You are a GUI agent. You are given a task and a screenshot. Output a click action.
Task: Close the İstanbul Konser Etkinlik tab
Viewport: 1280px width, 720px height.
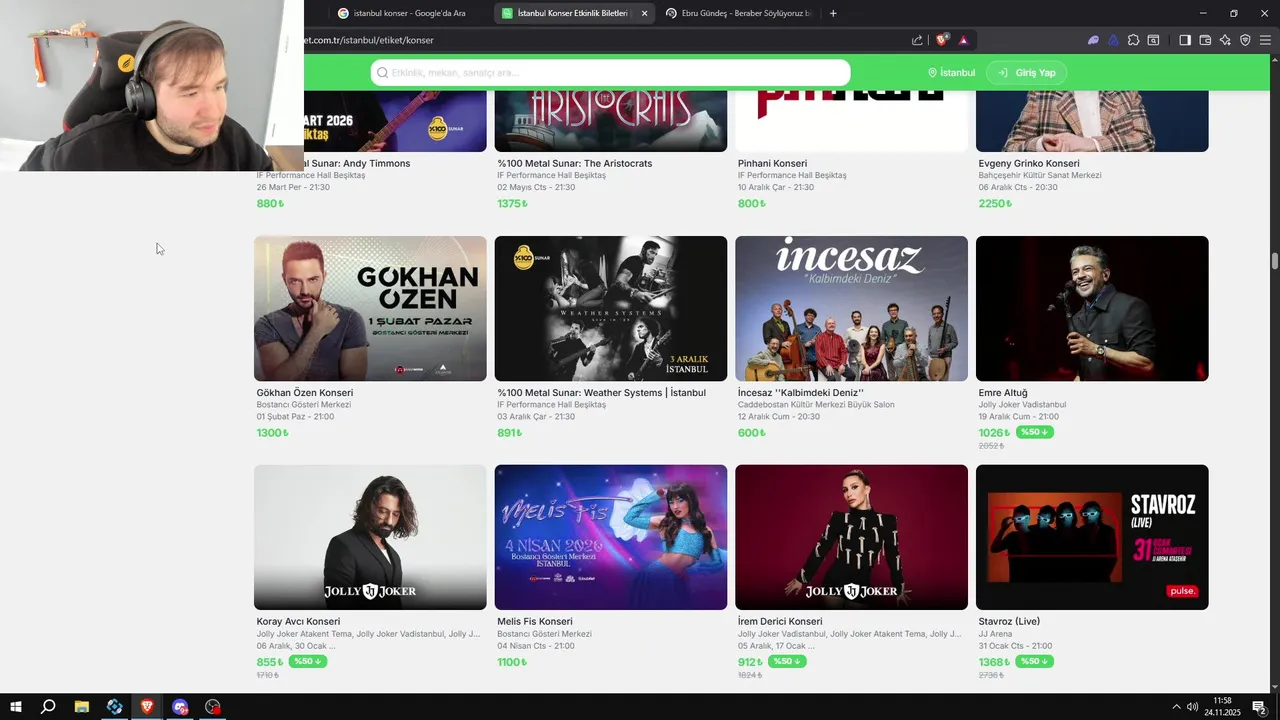(644, 13)
